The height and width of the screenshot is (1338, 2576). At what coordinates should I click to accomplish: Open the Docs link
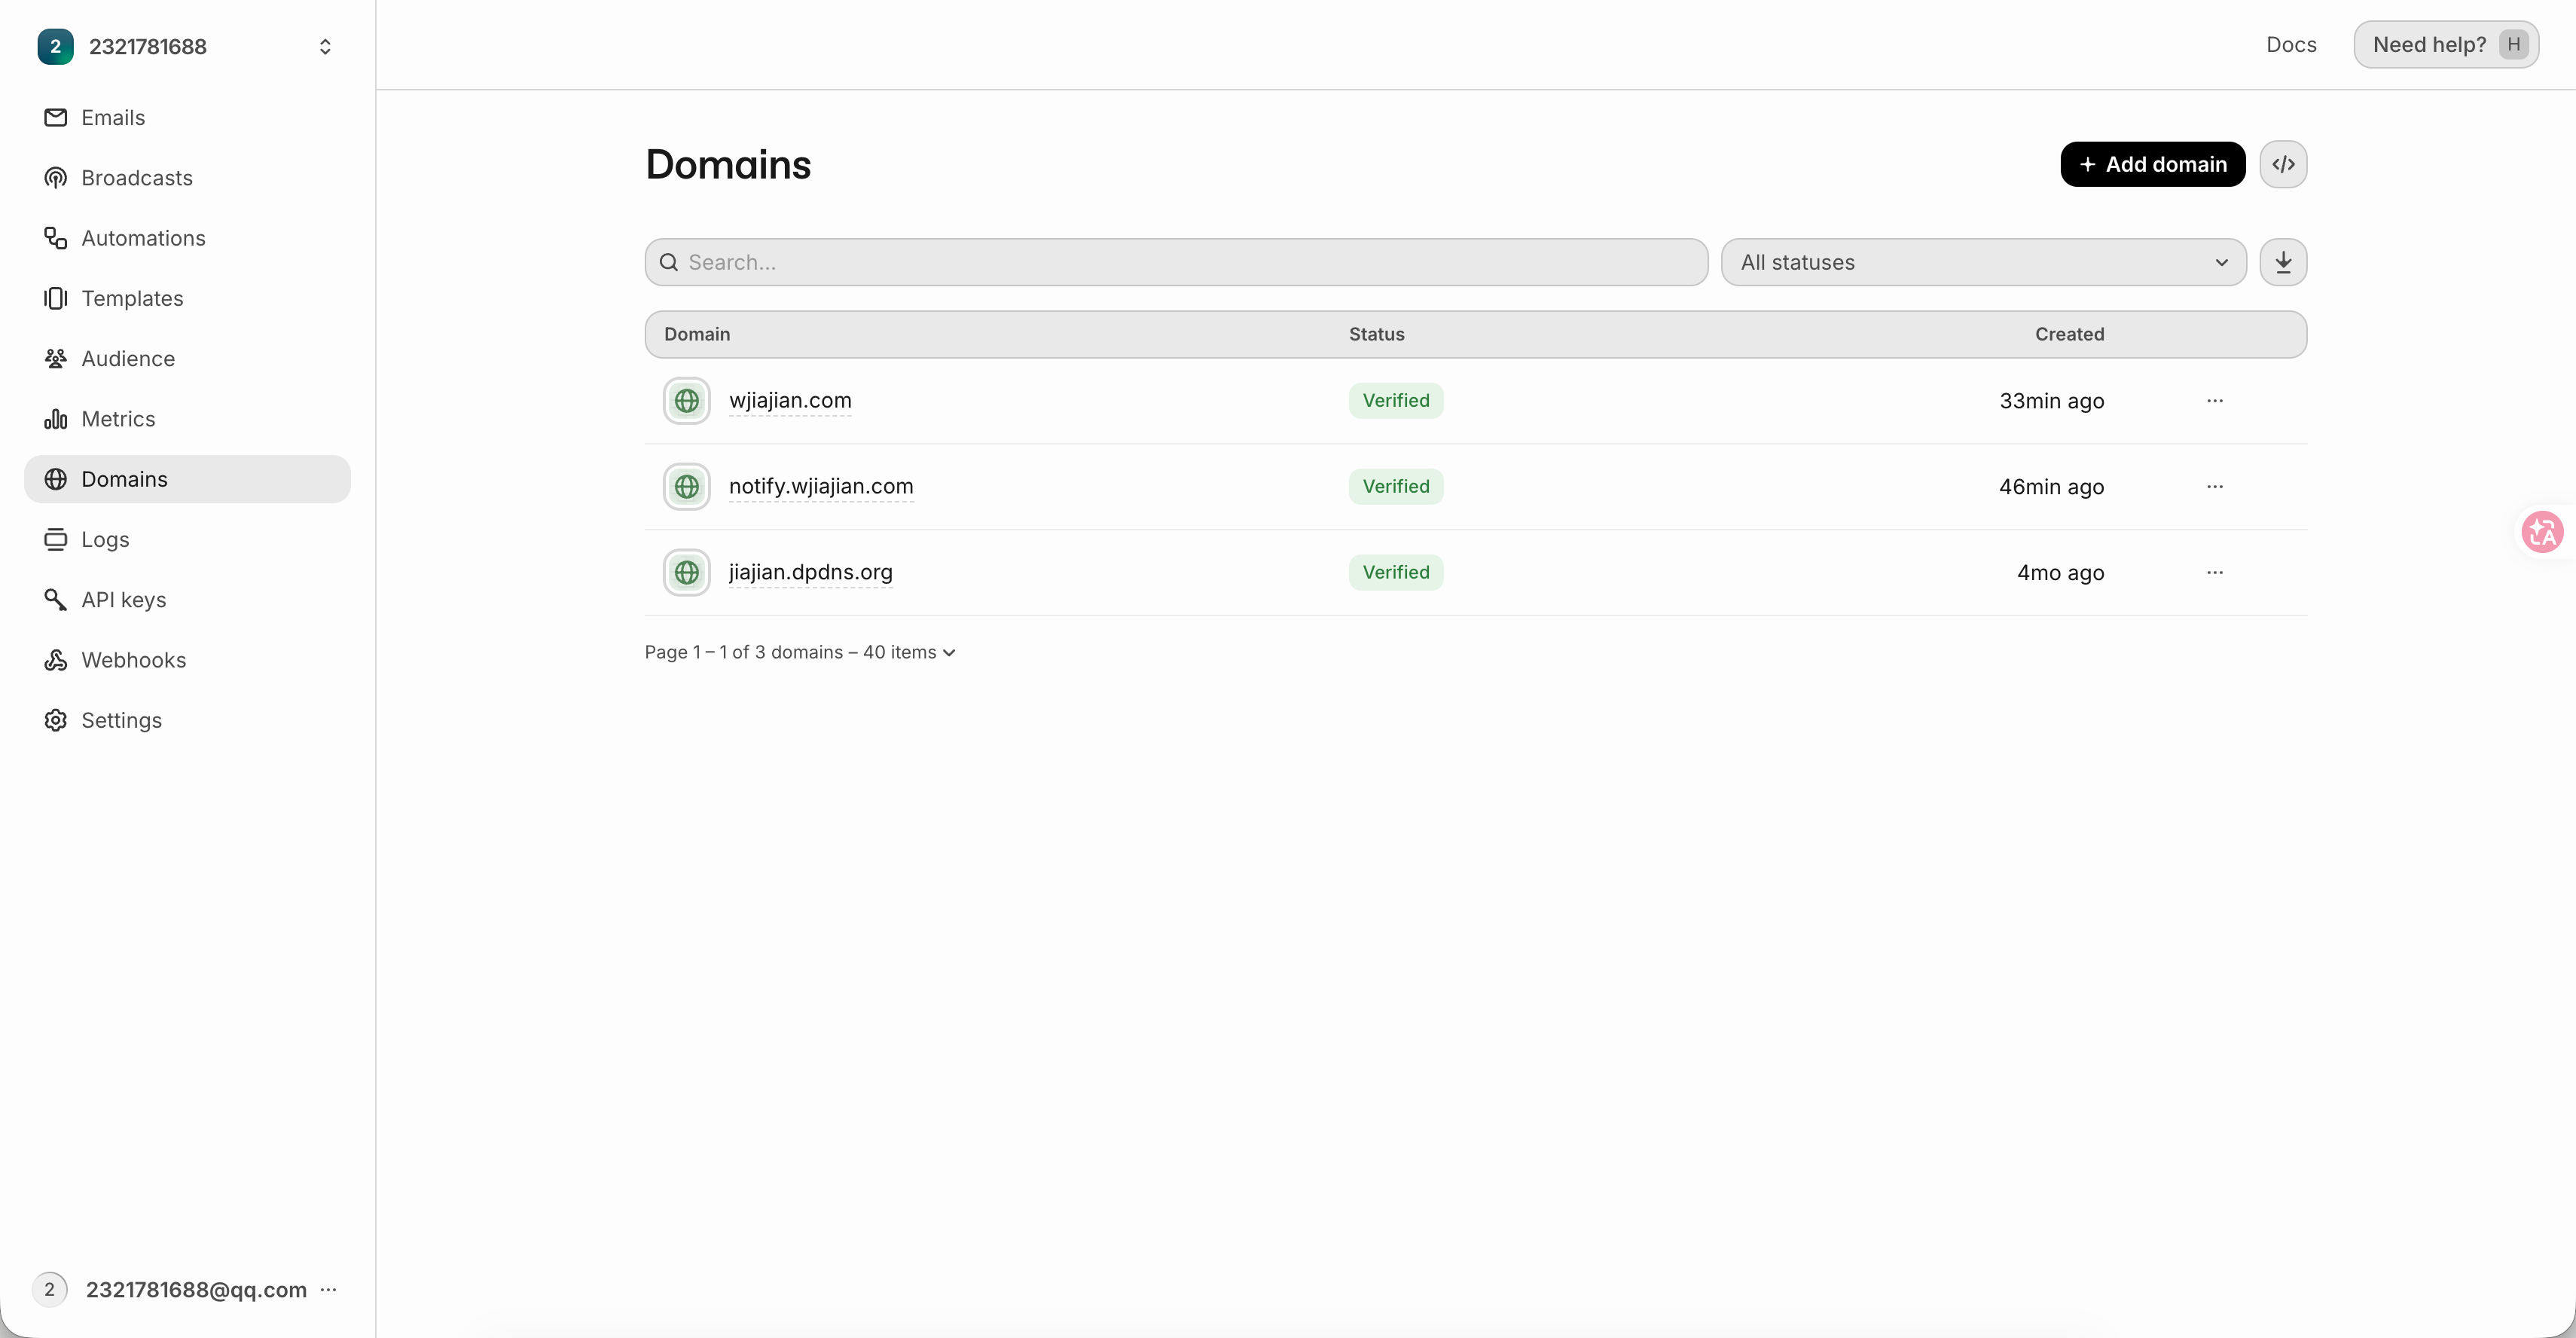[2291, 44]
